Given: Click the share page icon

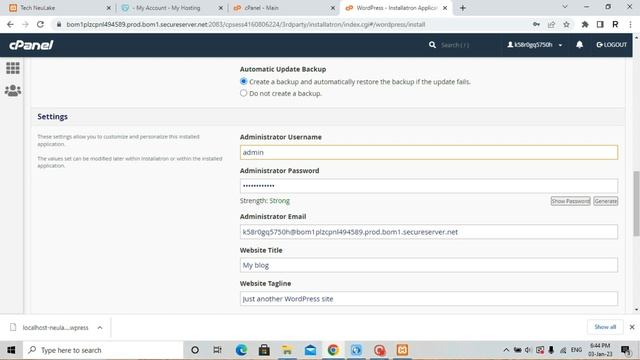Looking at the screenshot, I should [x=551, y=24].
